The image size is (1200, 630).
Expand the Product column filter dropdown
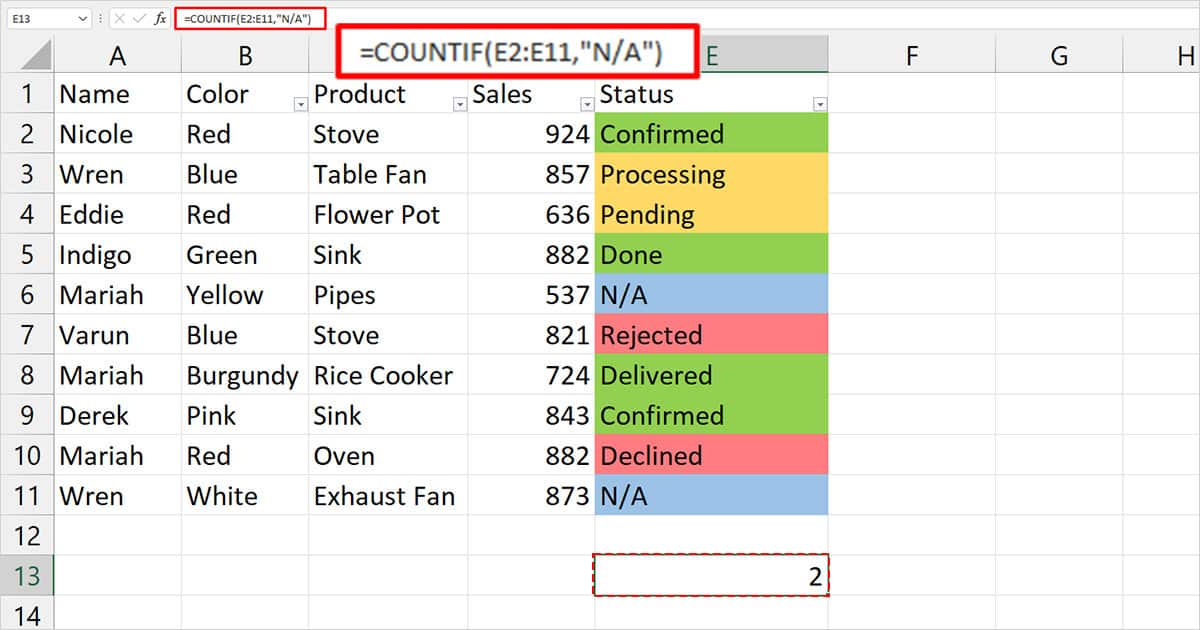(x=460, y=103)
